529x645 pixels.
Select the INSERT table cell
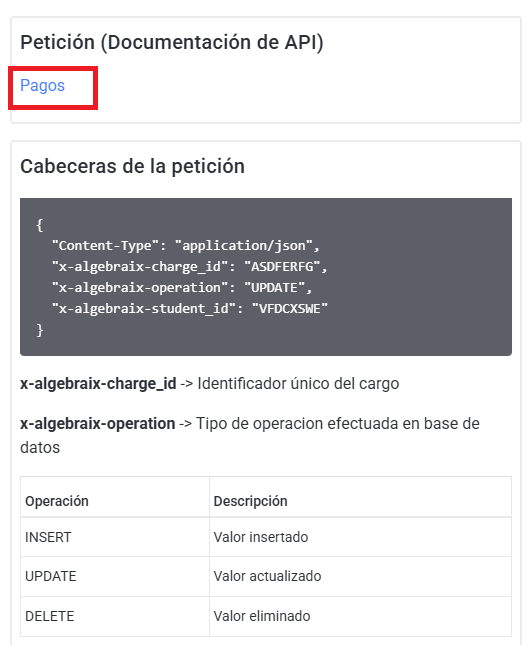click(115, 537)
